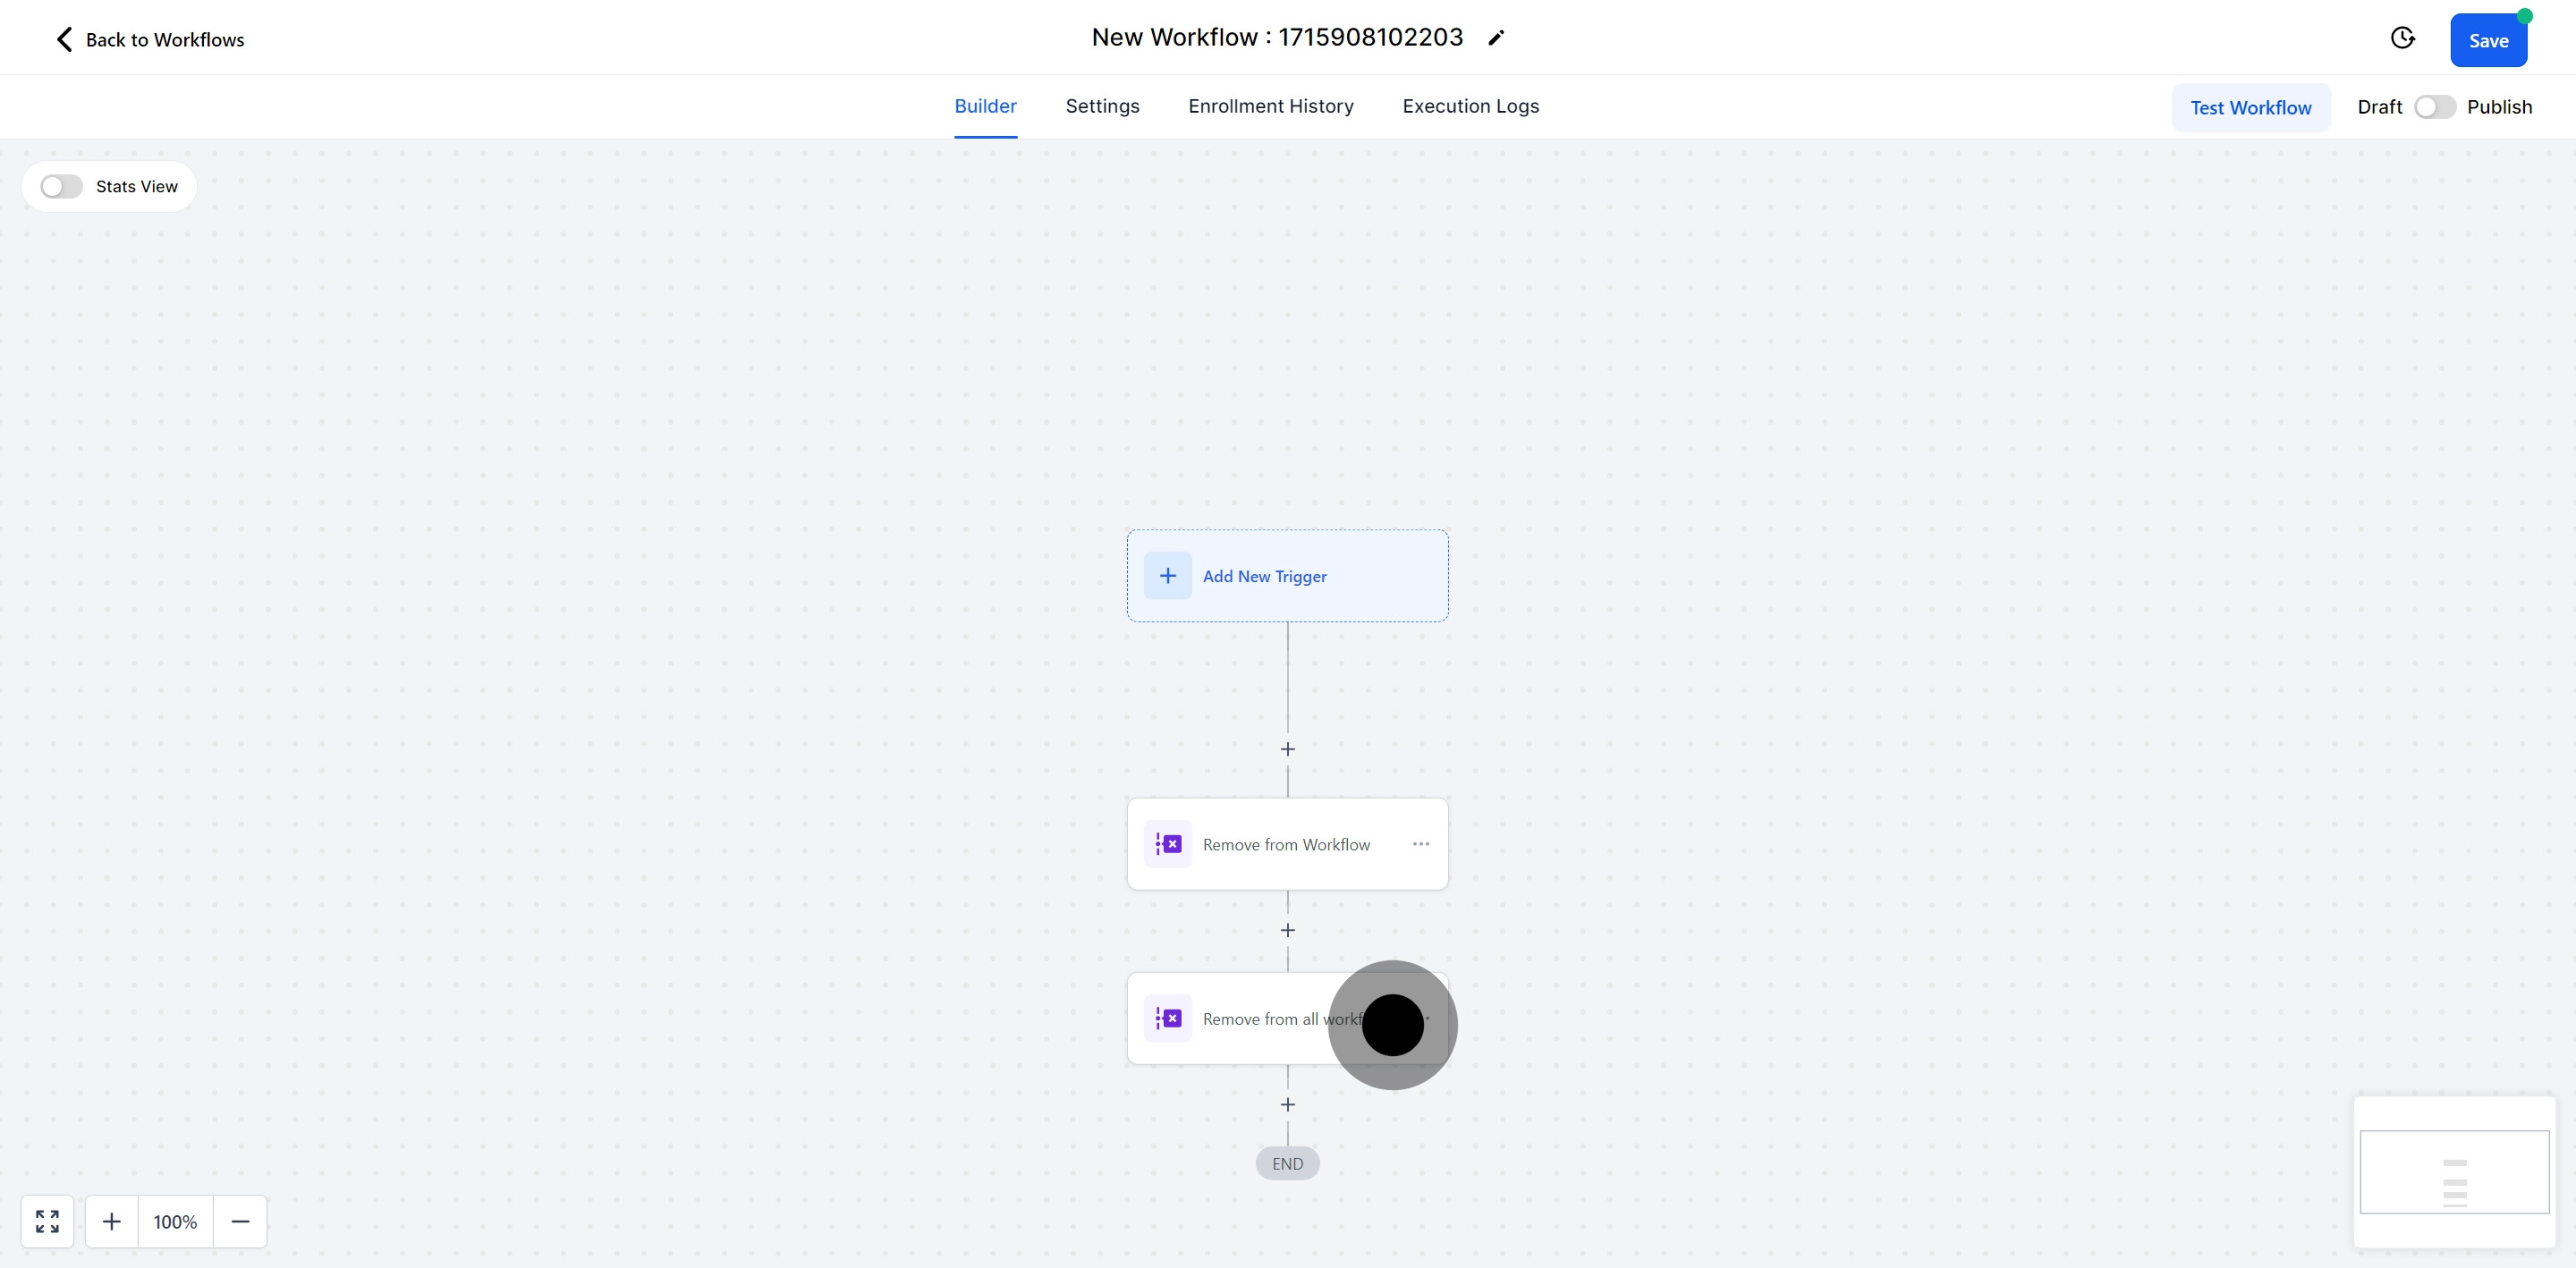Image resolution: width=2576 pixels, height=1268 pixels.
Task: Click the minimap thumbnail preview
Action: tap(2454, 1172)
